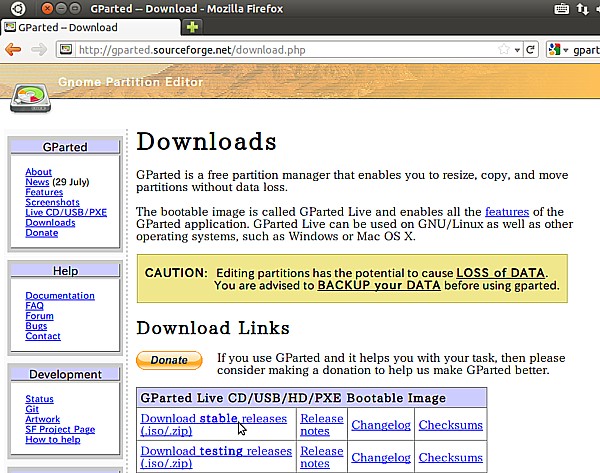Click the features link in the description paragraph
Image resolution: width=600 pixels, height=473 pixels.
(507, 212)
